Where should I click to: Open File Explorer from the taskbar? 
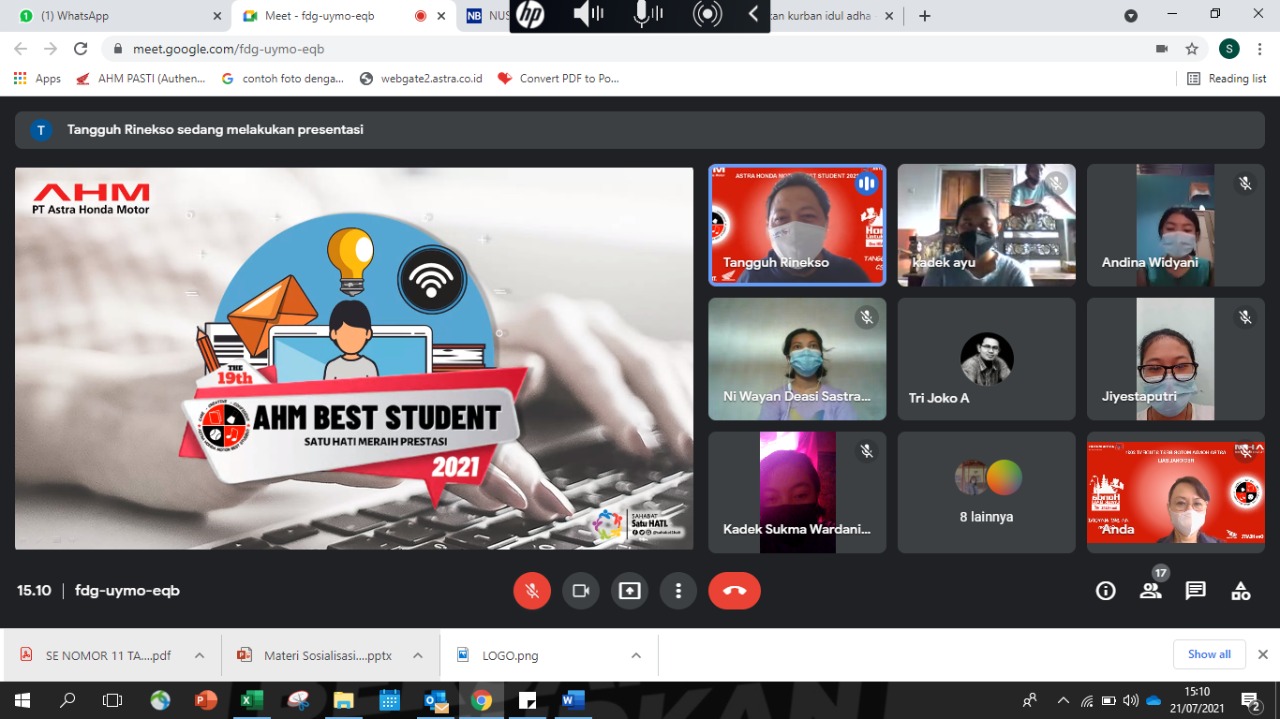pyautogui.click(x=343, y=700)
